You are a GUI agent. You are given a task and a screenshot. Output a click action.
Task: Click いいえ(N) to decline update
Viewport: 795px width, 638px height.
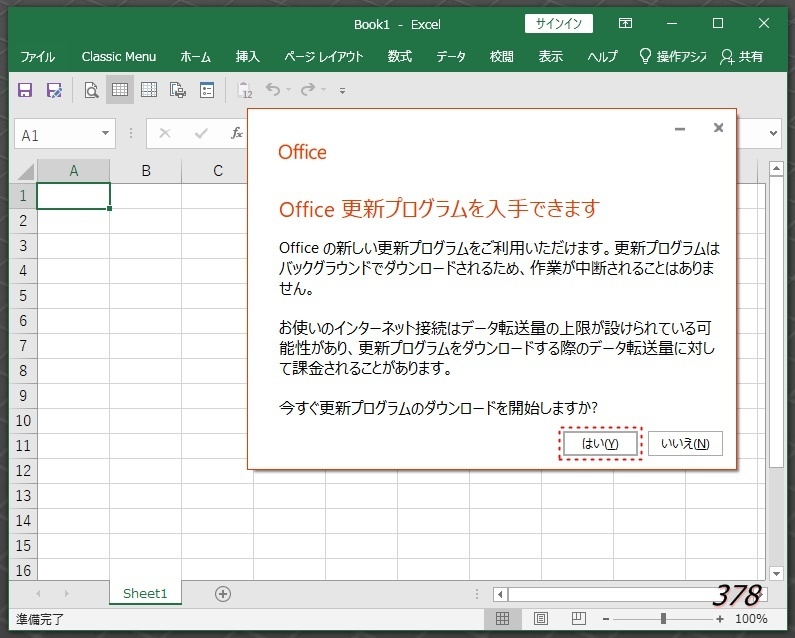coord(685,444)
